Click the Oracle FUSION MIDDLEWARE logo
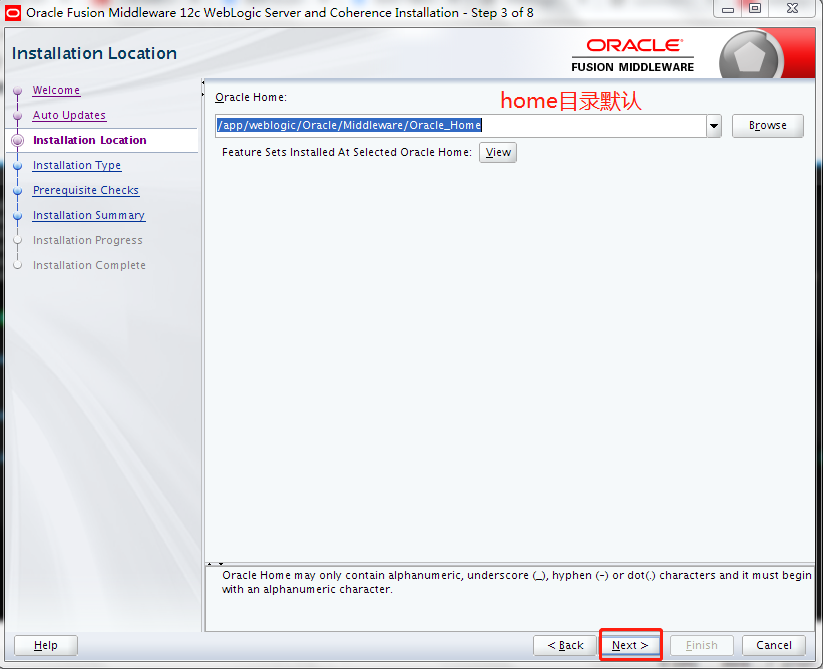Image resolution: width=823 pixels, height=669 pixels. [x=633, y=53]
